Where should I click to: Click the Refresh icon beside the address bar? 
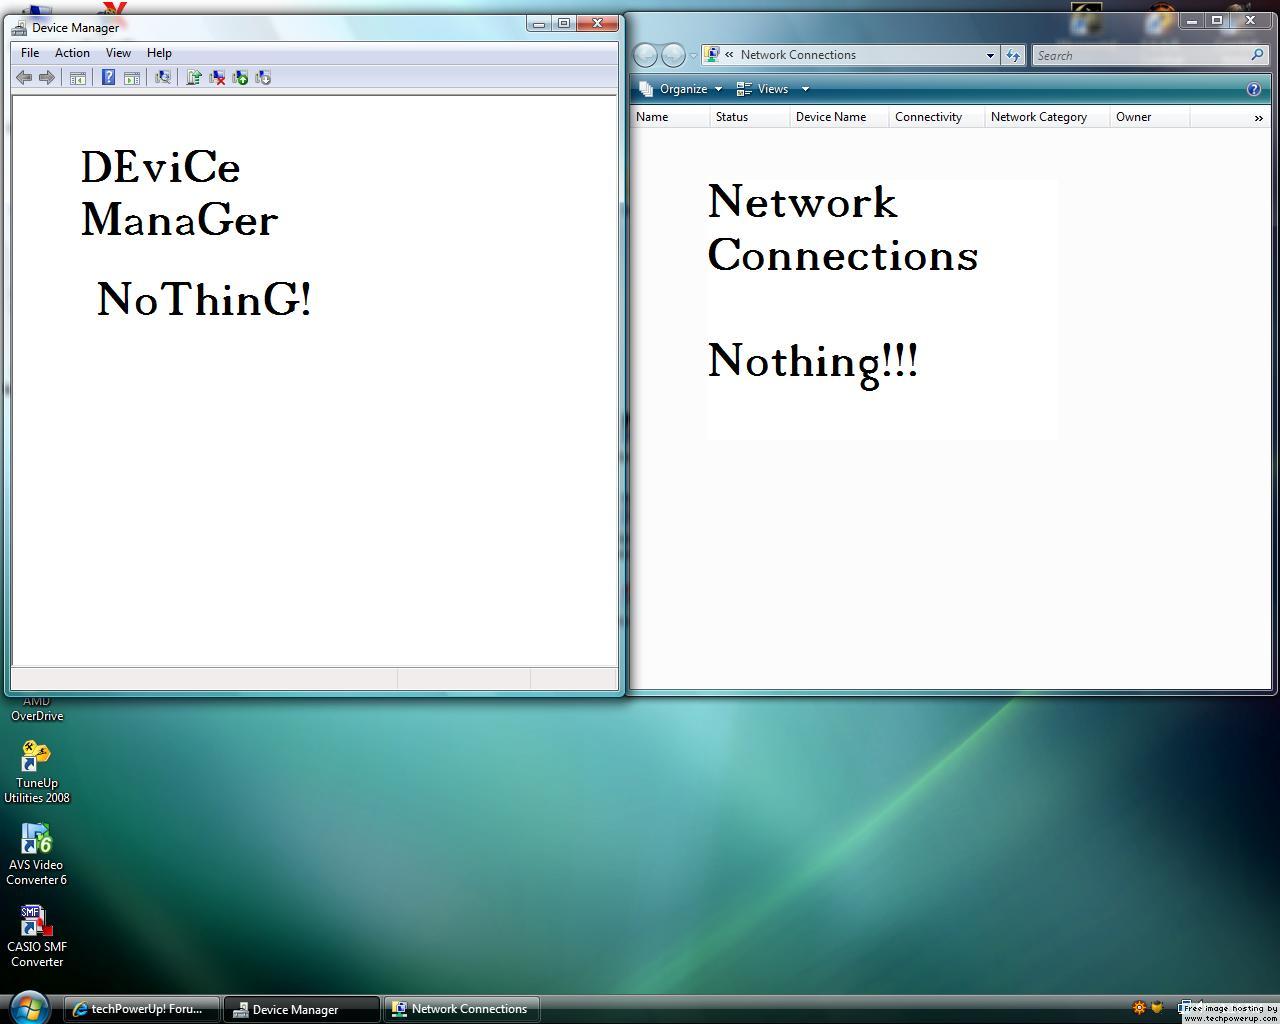point(1013,55)
